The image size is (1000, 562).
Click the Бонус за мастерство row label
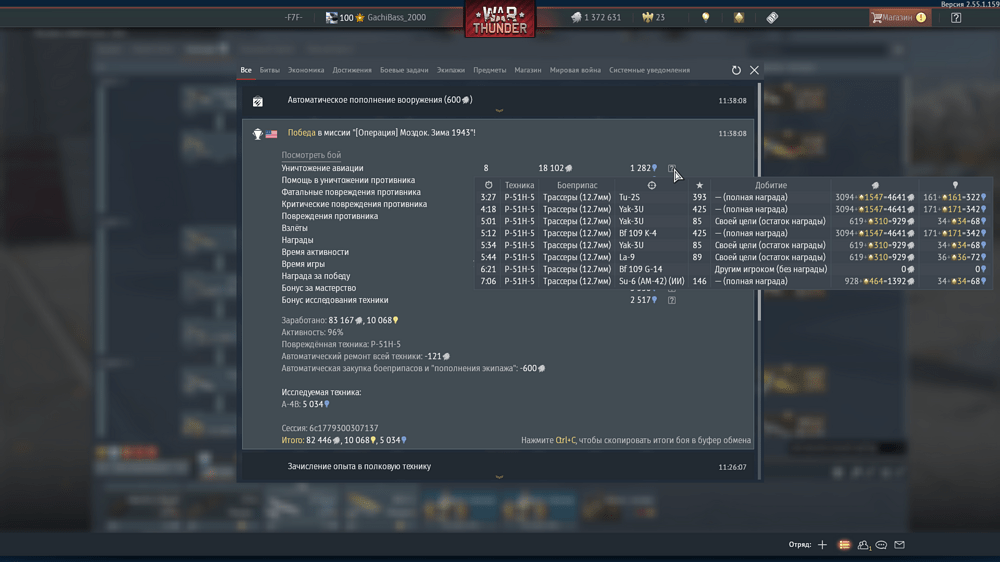point(319,288)
